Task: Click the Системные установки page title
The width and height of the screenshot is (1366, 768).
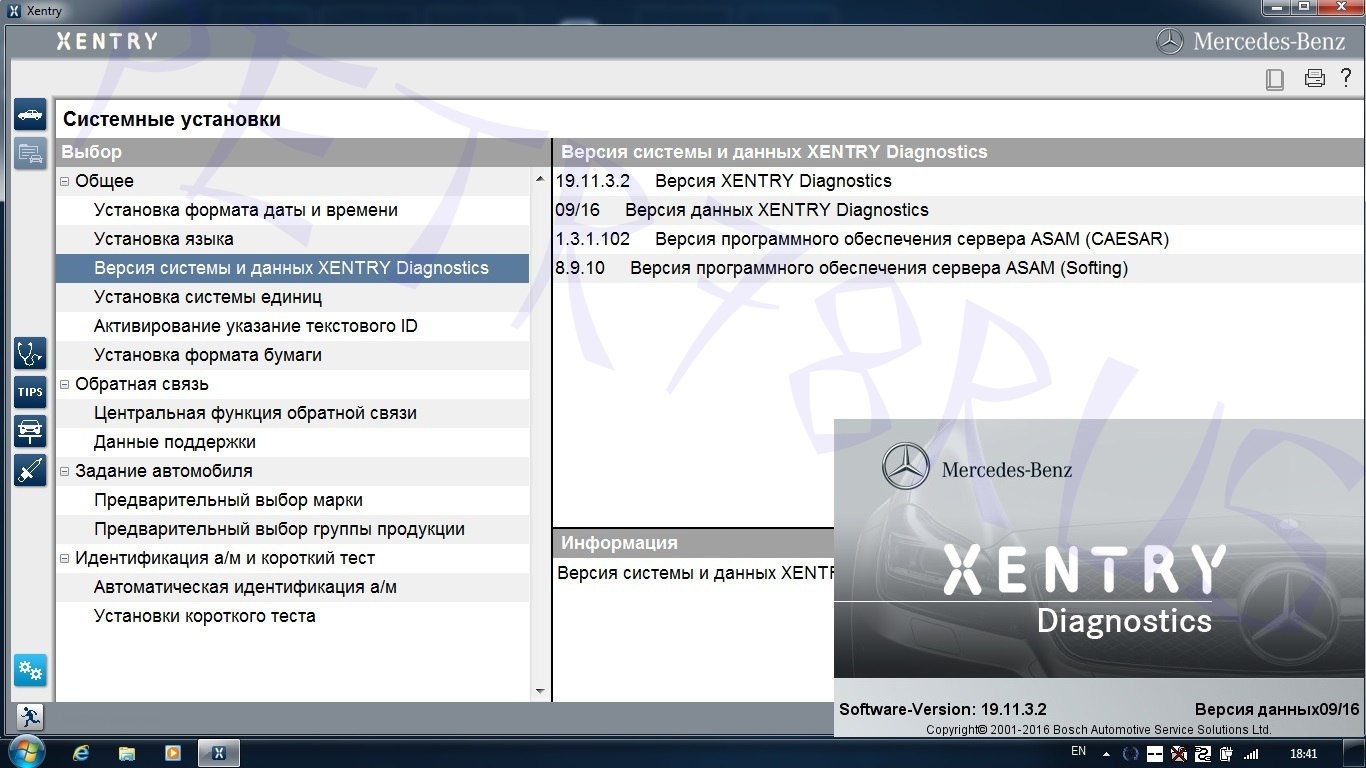Action: click(172, 119)
